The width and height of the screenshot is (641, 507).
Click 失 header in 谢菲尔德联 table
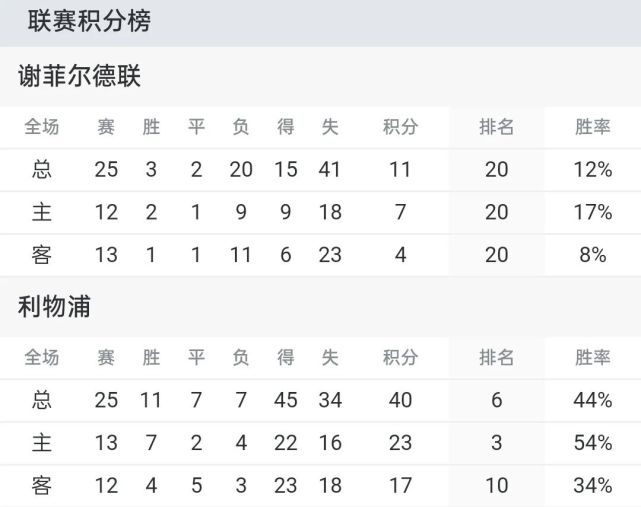pos(330,127)
